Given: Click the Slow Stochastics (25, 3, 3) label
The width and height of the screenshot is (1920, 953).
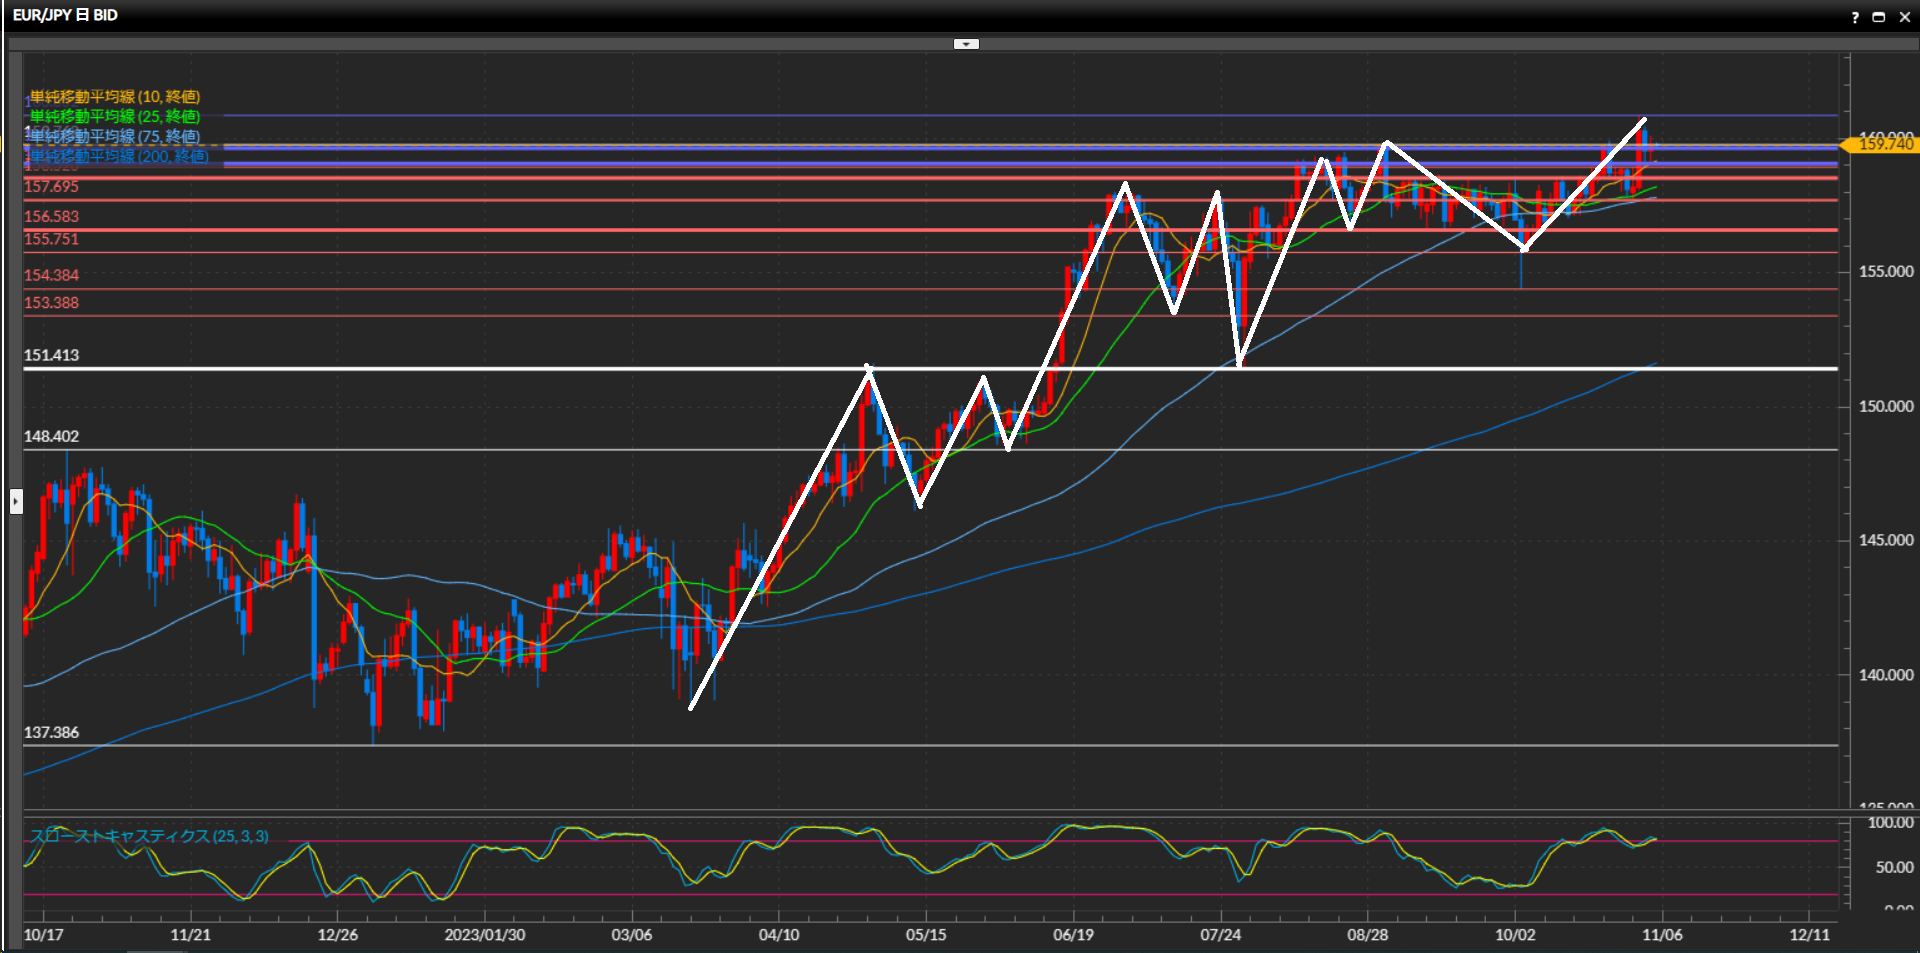Looking at the screenshot, I should 149,836.
